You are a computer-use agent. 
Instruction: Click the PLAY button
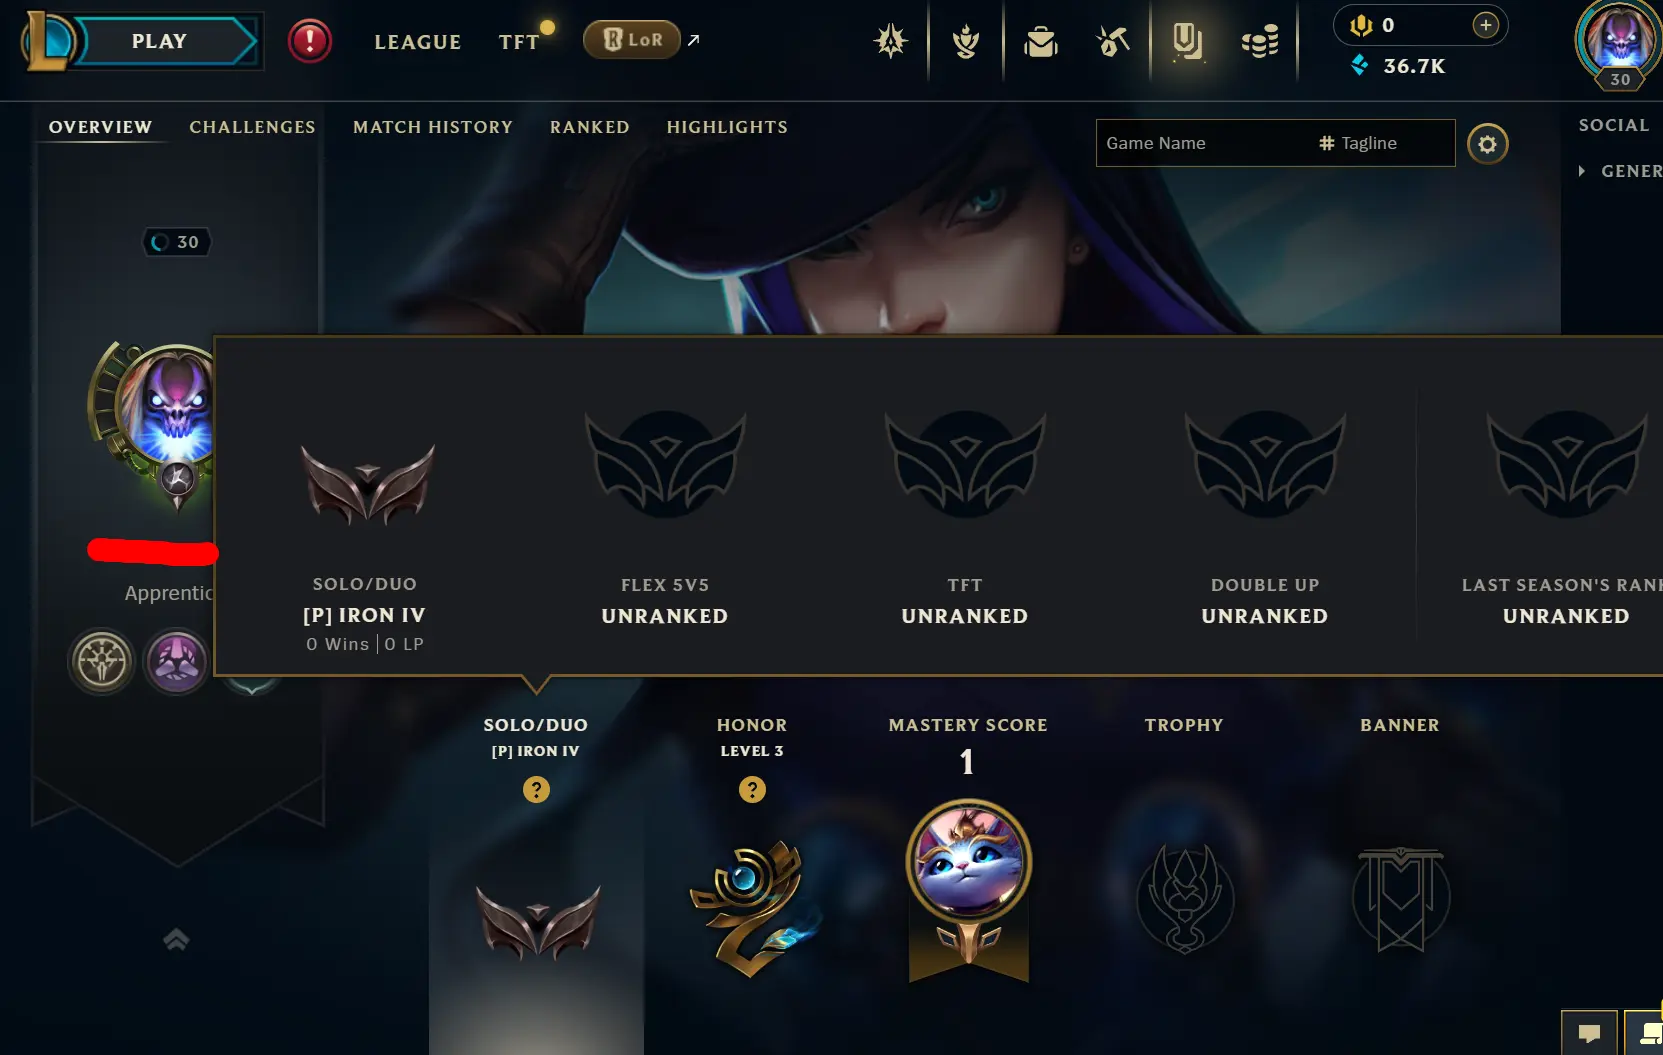click(x=160, y=41)
